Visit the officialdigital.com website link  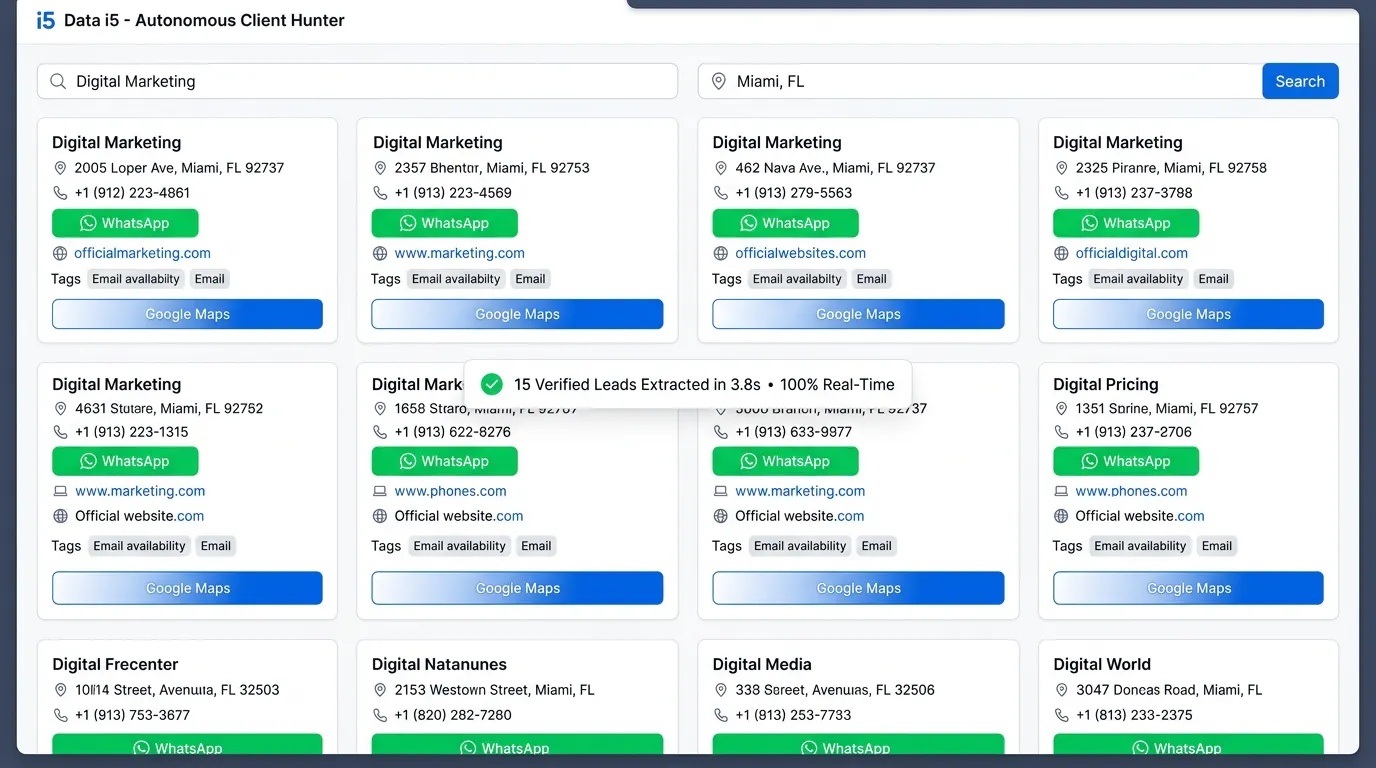click(x=1132, y=253)
